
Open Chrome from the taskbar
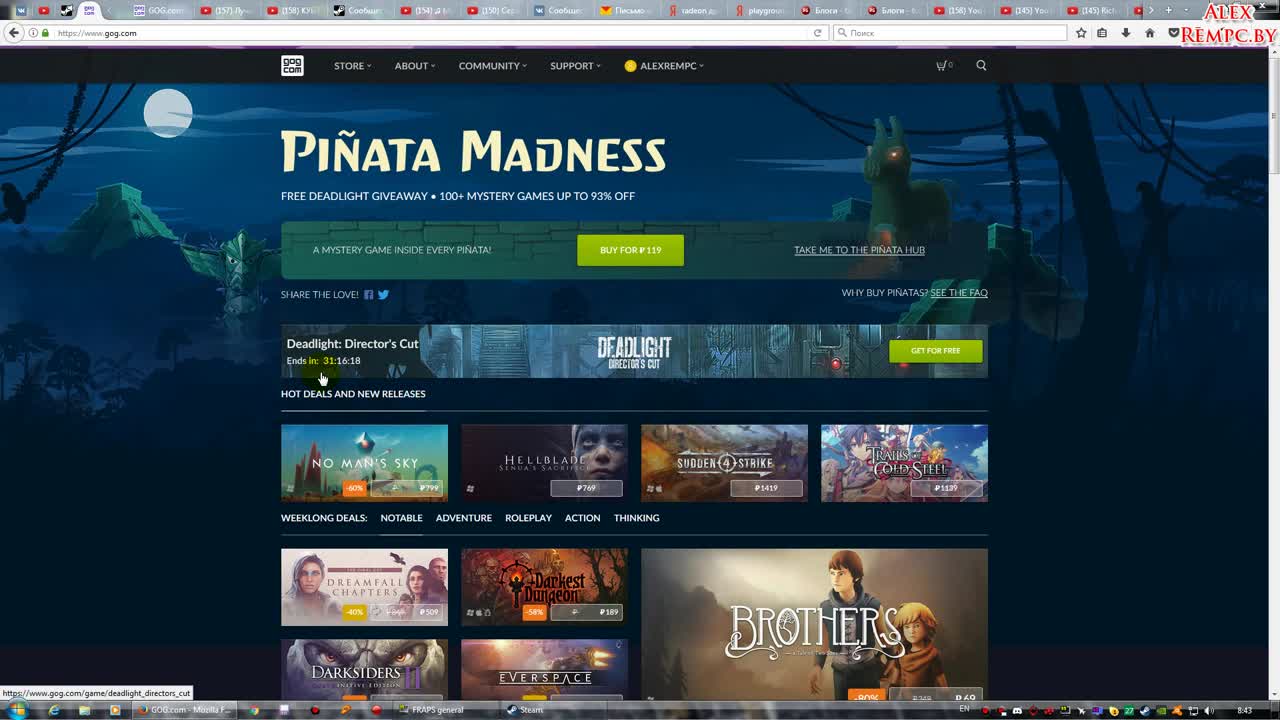click(x=254, y=710)
